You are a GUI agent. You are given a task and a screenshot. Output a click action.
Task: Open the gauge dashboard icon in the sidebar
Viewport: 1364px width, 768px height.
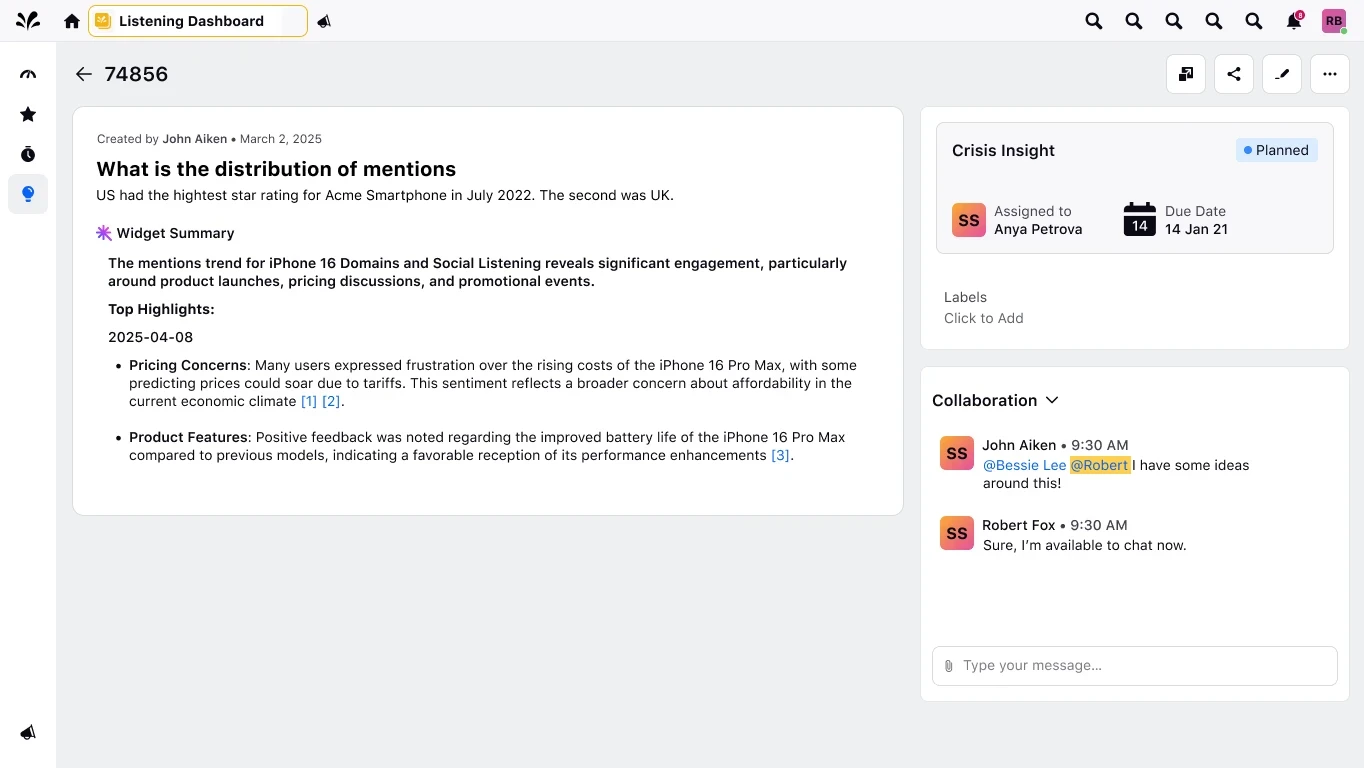click(28, 74)
